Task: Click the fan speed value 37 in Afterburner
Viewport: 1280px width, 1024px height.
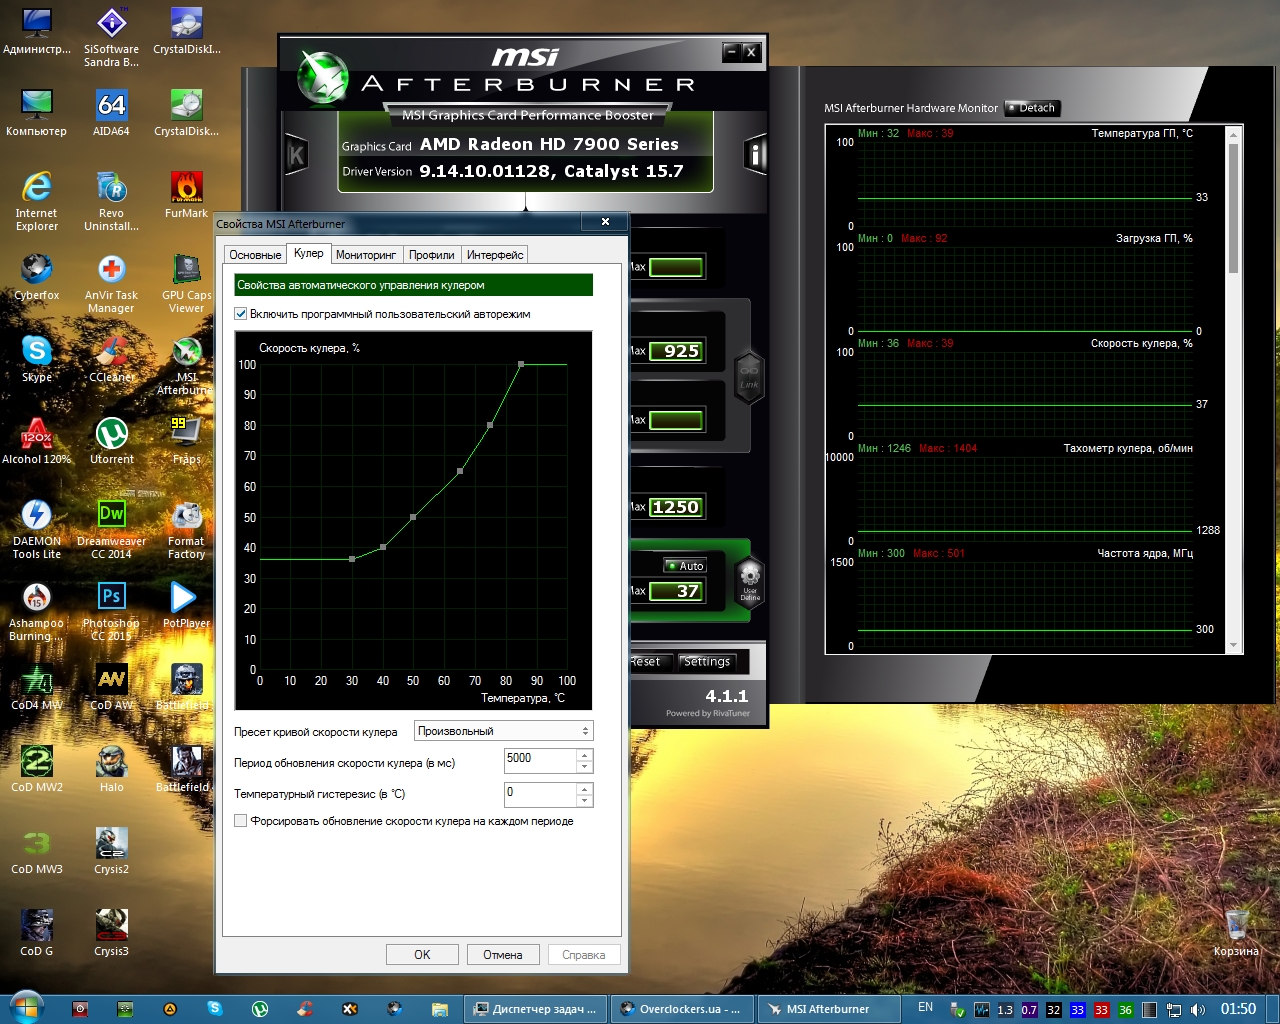Action: point(677,591)
